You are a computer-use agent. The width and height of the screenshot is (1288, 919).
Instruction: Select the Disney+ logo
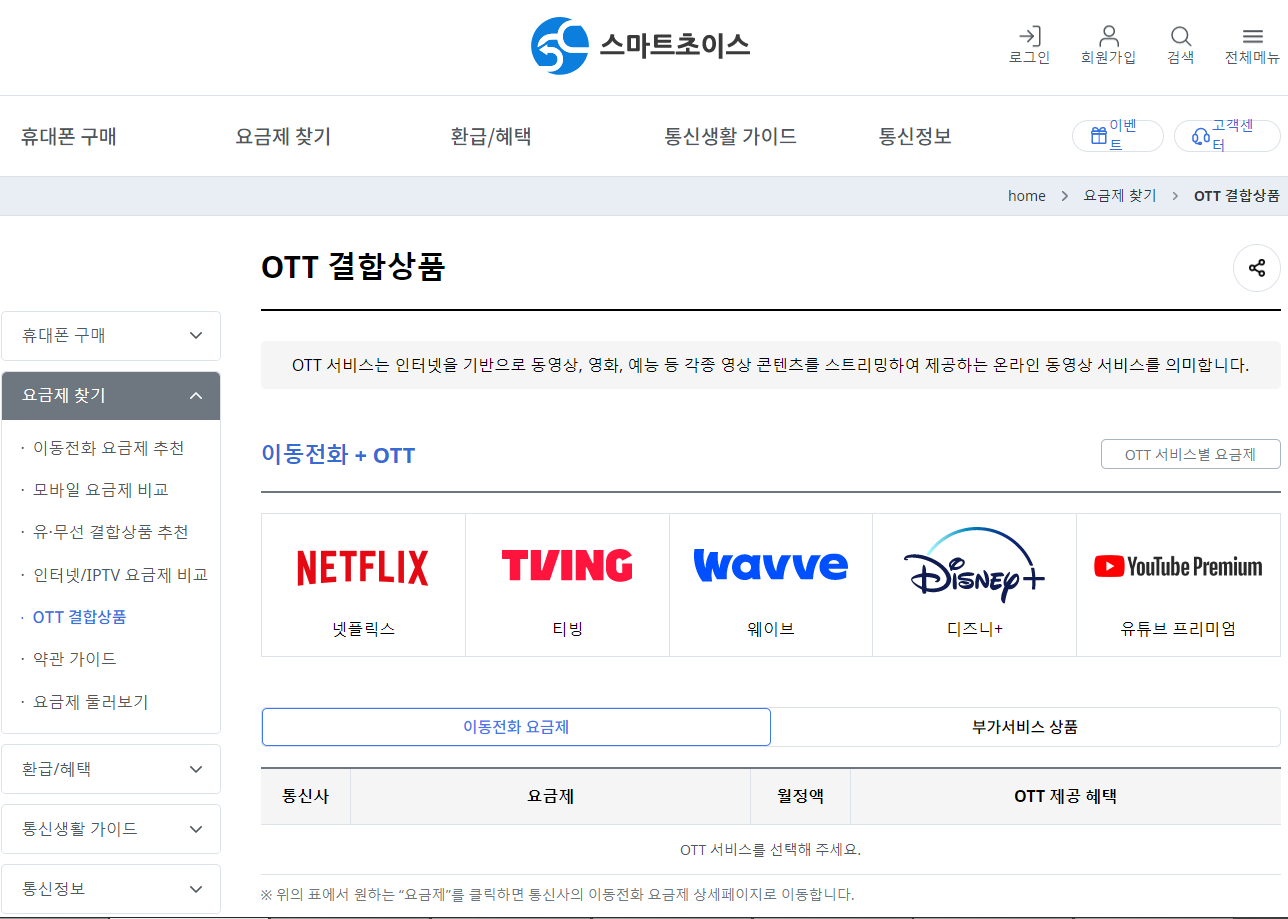pos(974,565)
